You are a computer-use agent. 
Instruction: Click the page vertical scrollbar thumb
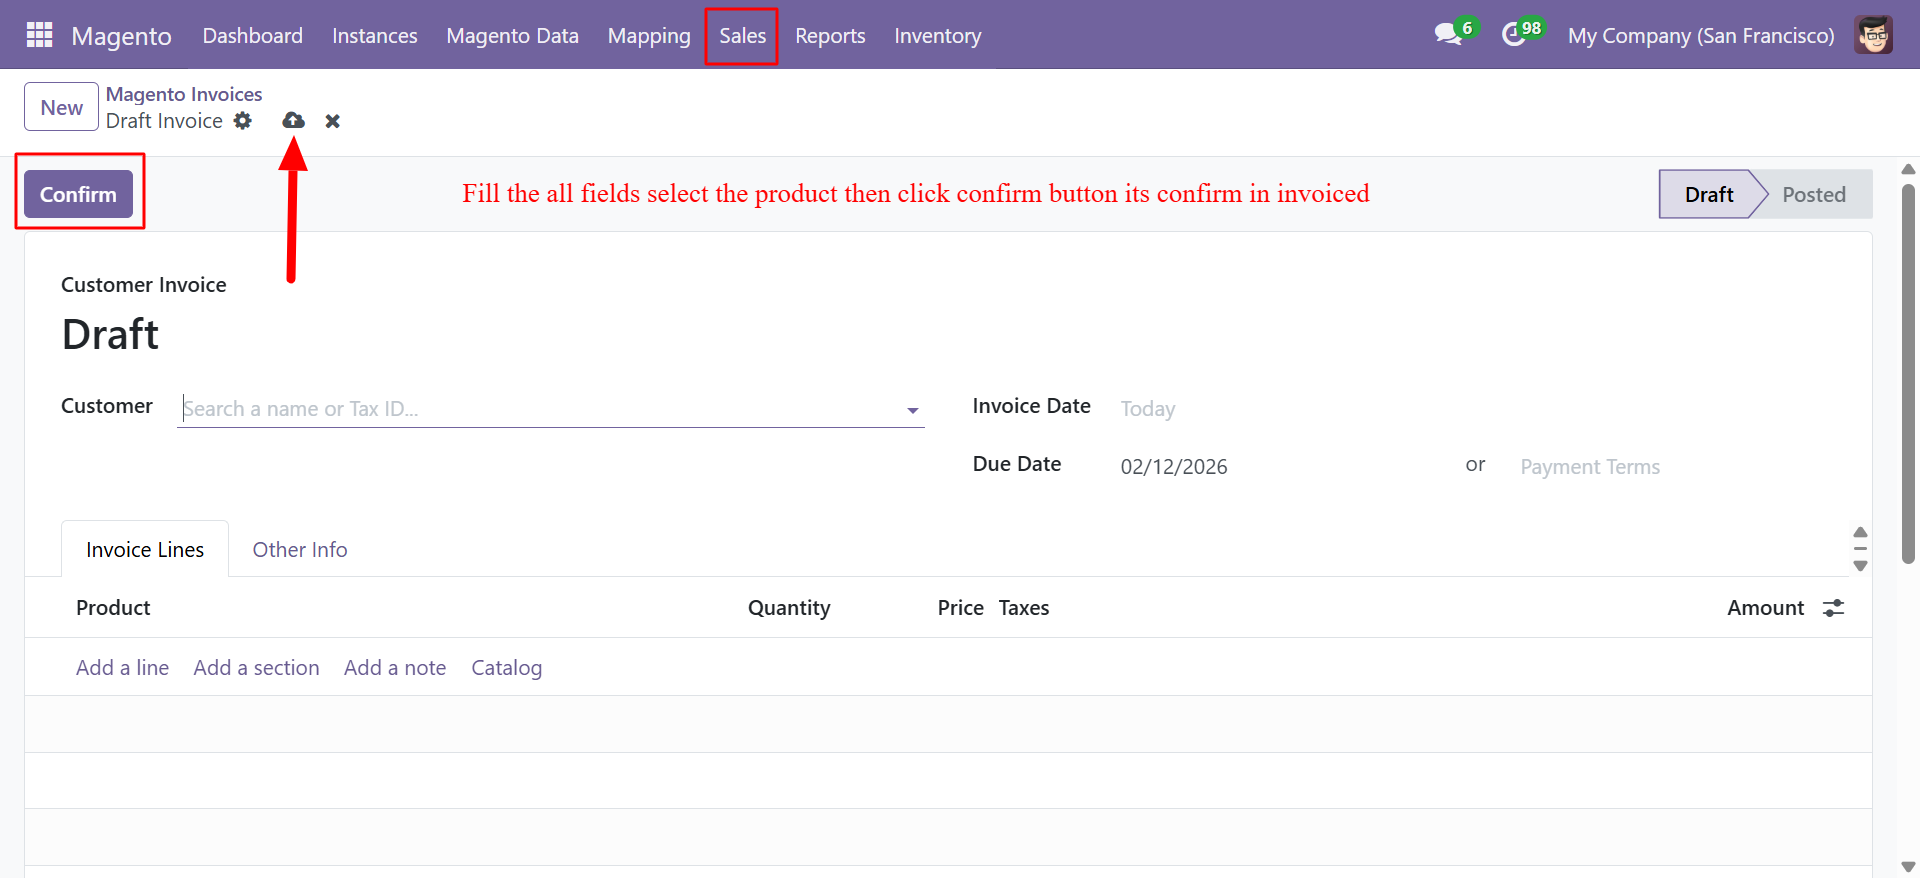click(1908, 373)
